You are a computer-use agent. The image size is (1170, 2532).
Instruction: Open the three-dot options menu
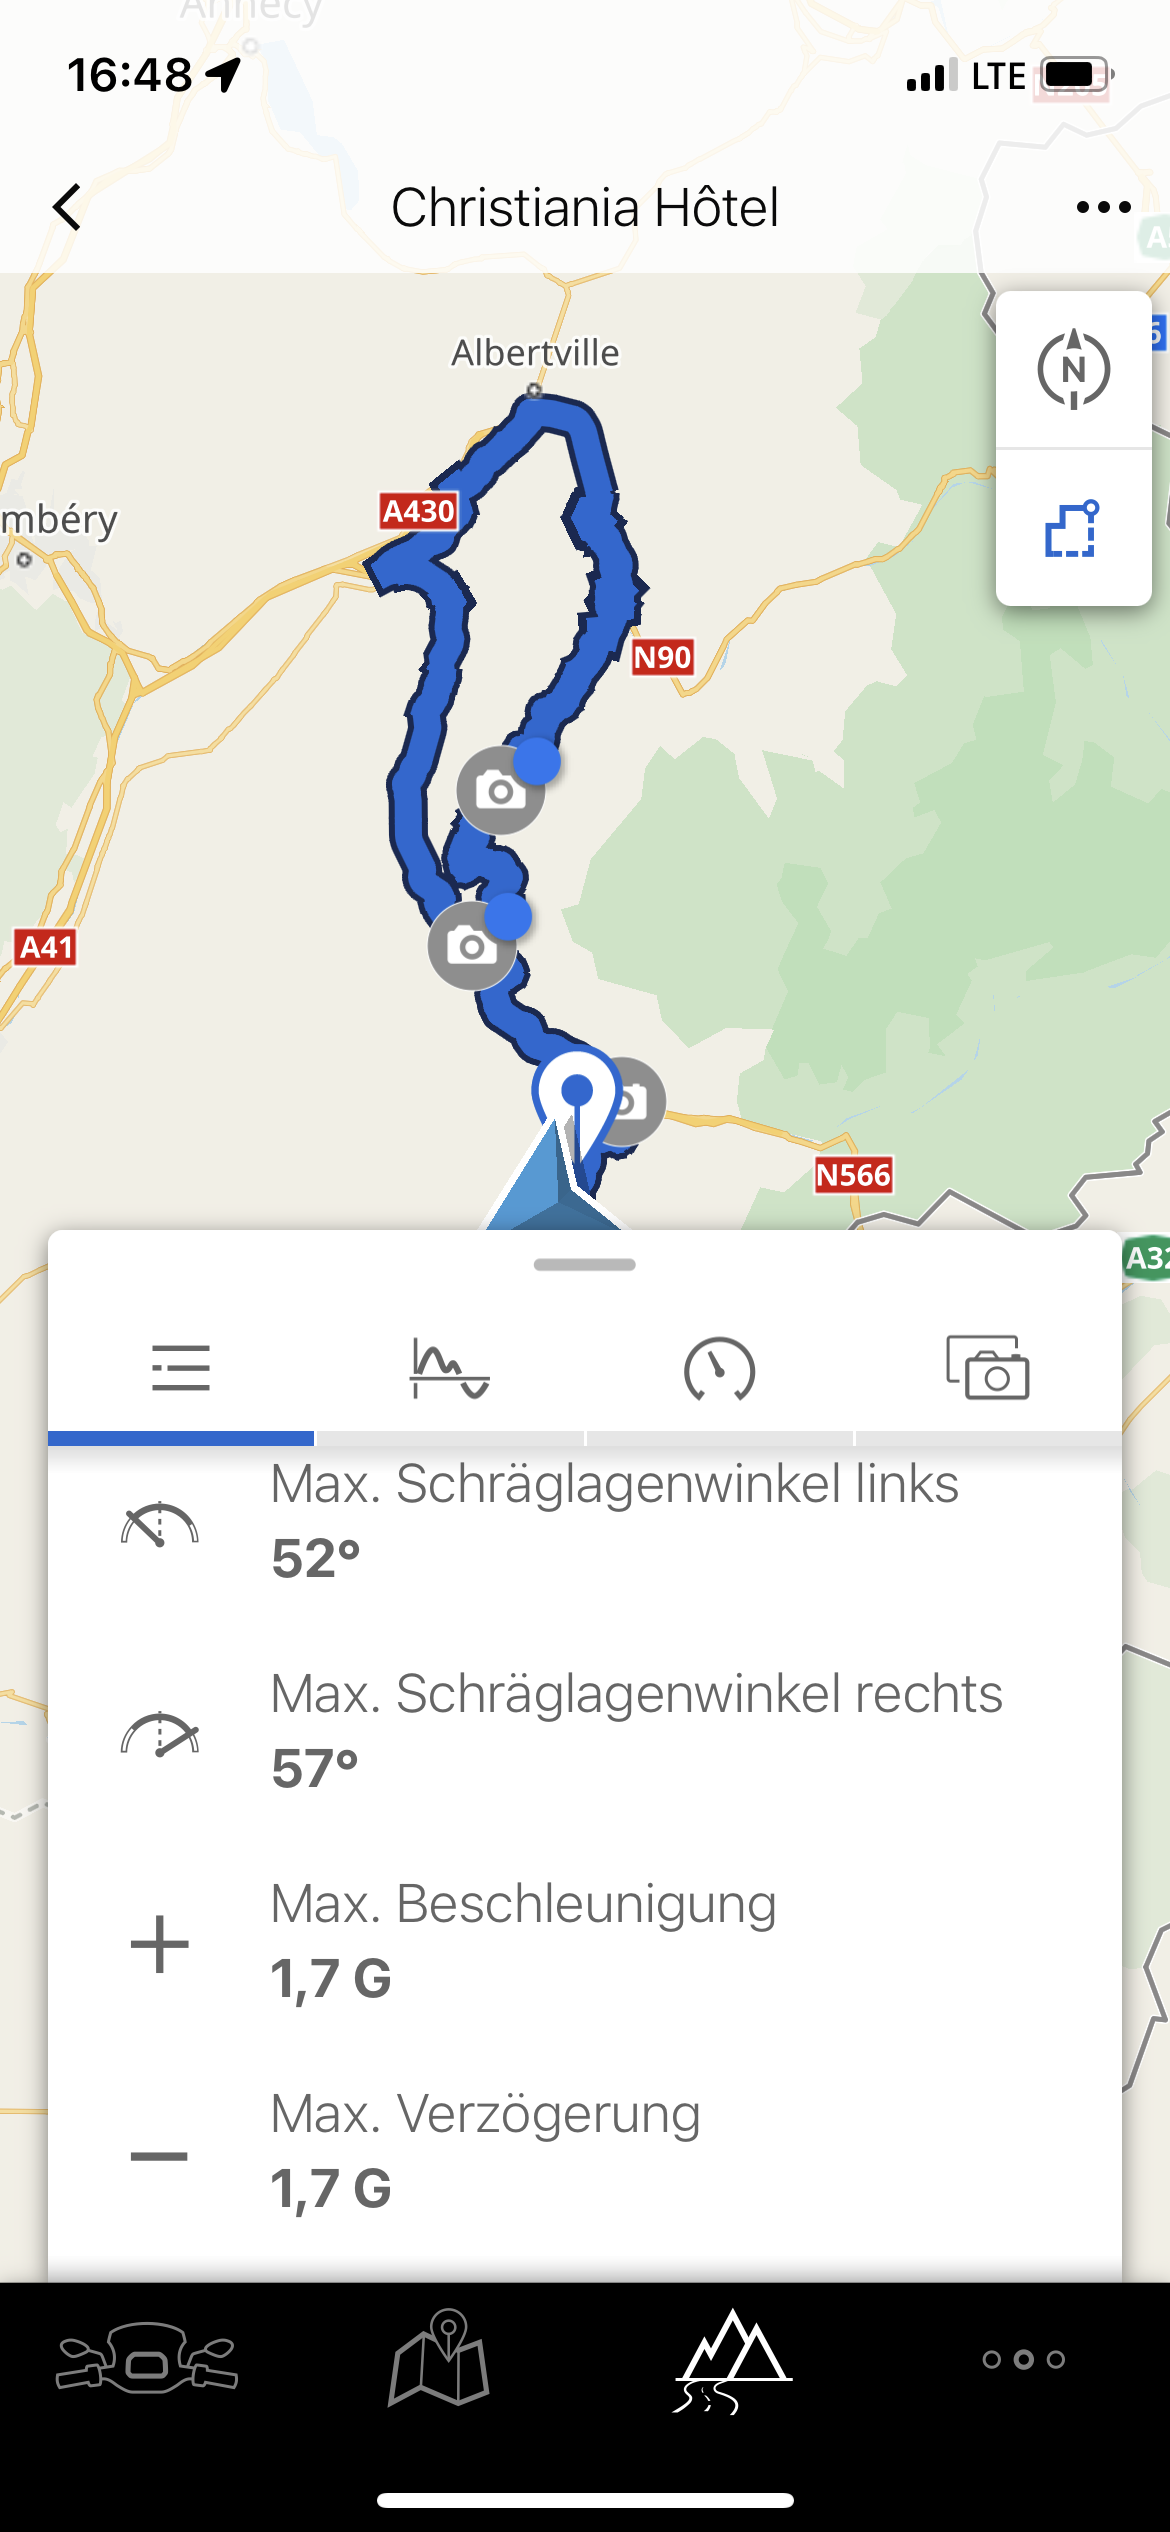pos(1103,207)
